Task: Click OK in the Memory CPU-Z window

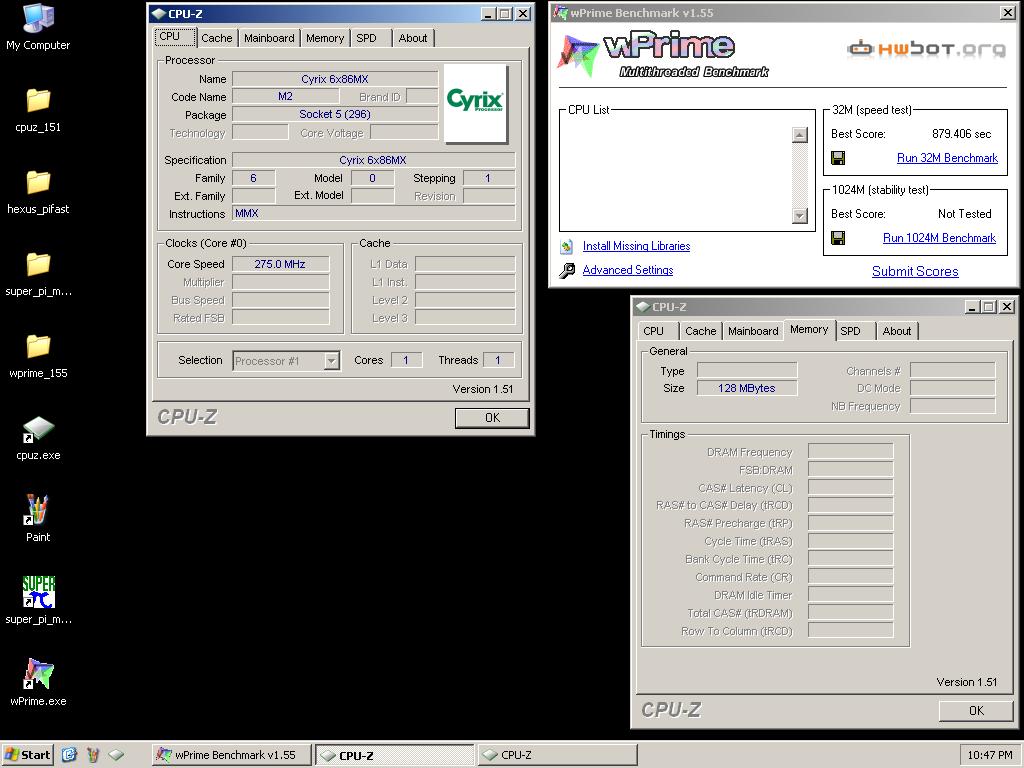Action: 976,711
